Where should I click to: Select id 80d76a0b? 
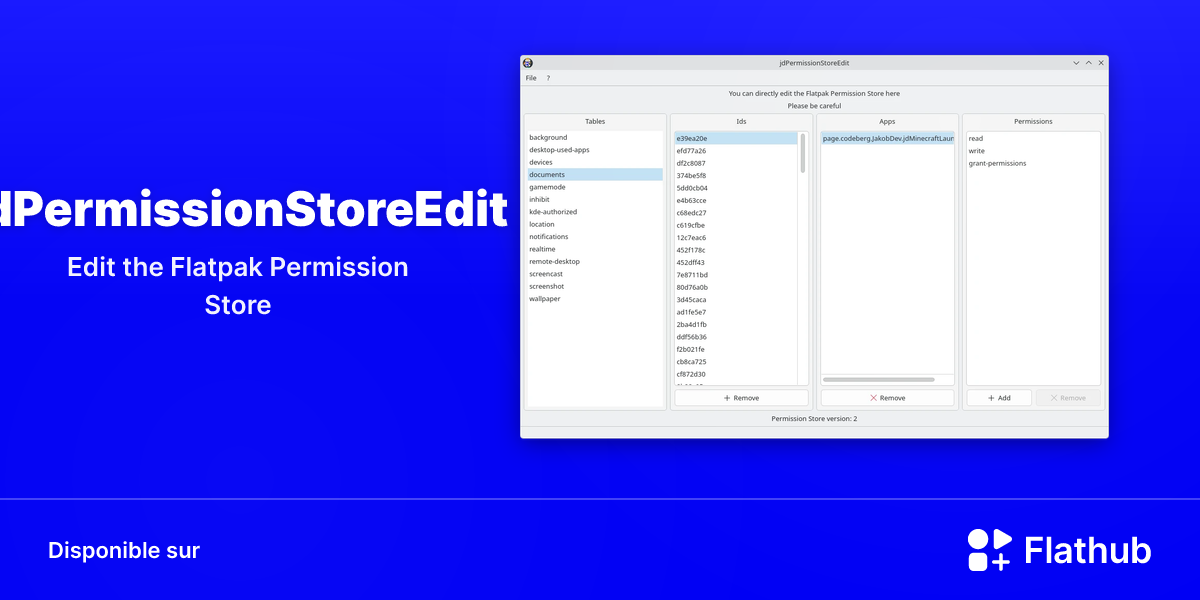point(736,287)
